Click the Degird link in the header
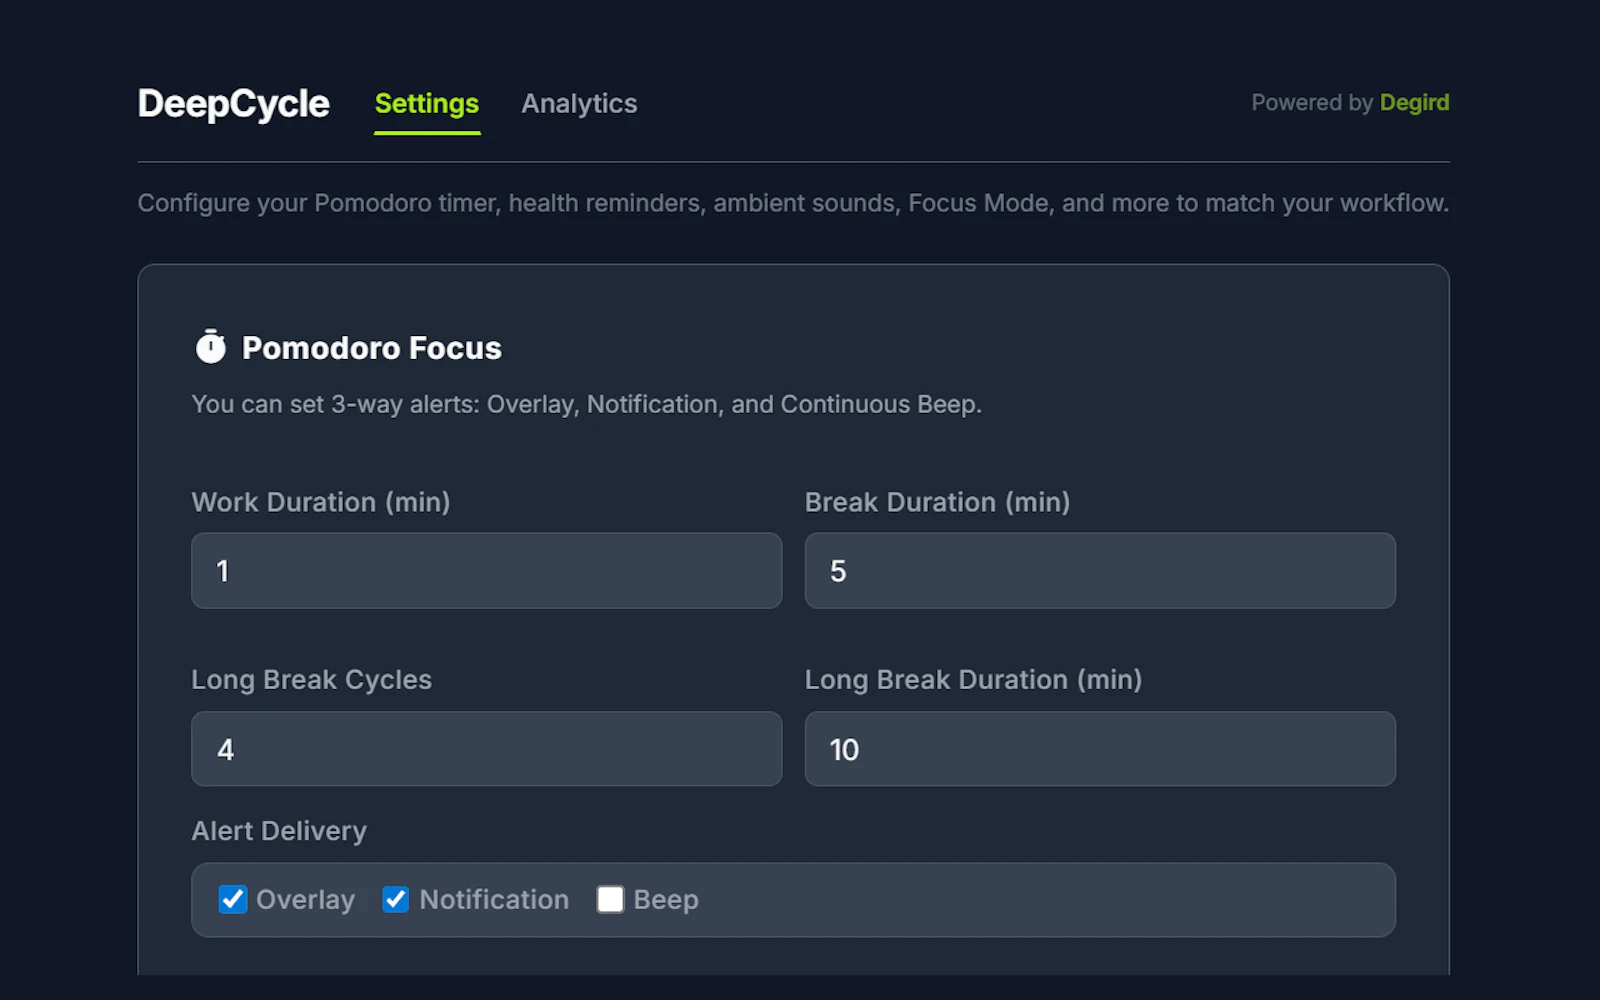The width and height of the screenshot is (1600, 1000). tap(1414, 102)
